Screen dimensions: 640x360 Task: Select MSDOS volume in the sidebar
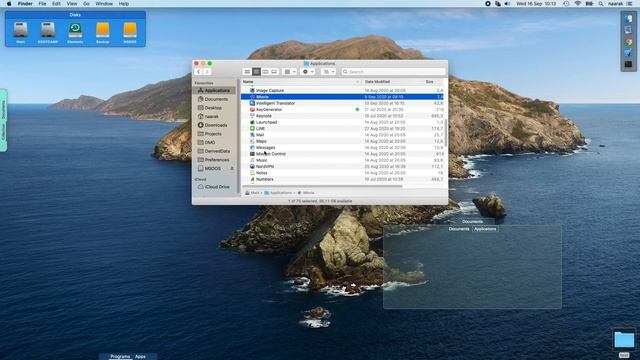[210, 168]
